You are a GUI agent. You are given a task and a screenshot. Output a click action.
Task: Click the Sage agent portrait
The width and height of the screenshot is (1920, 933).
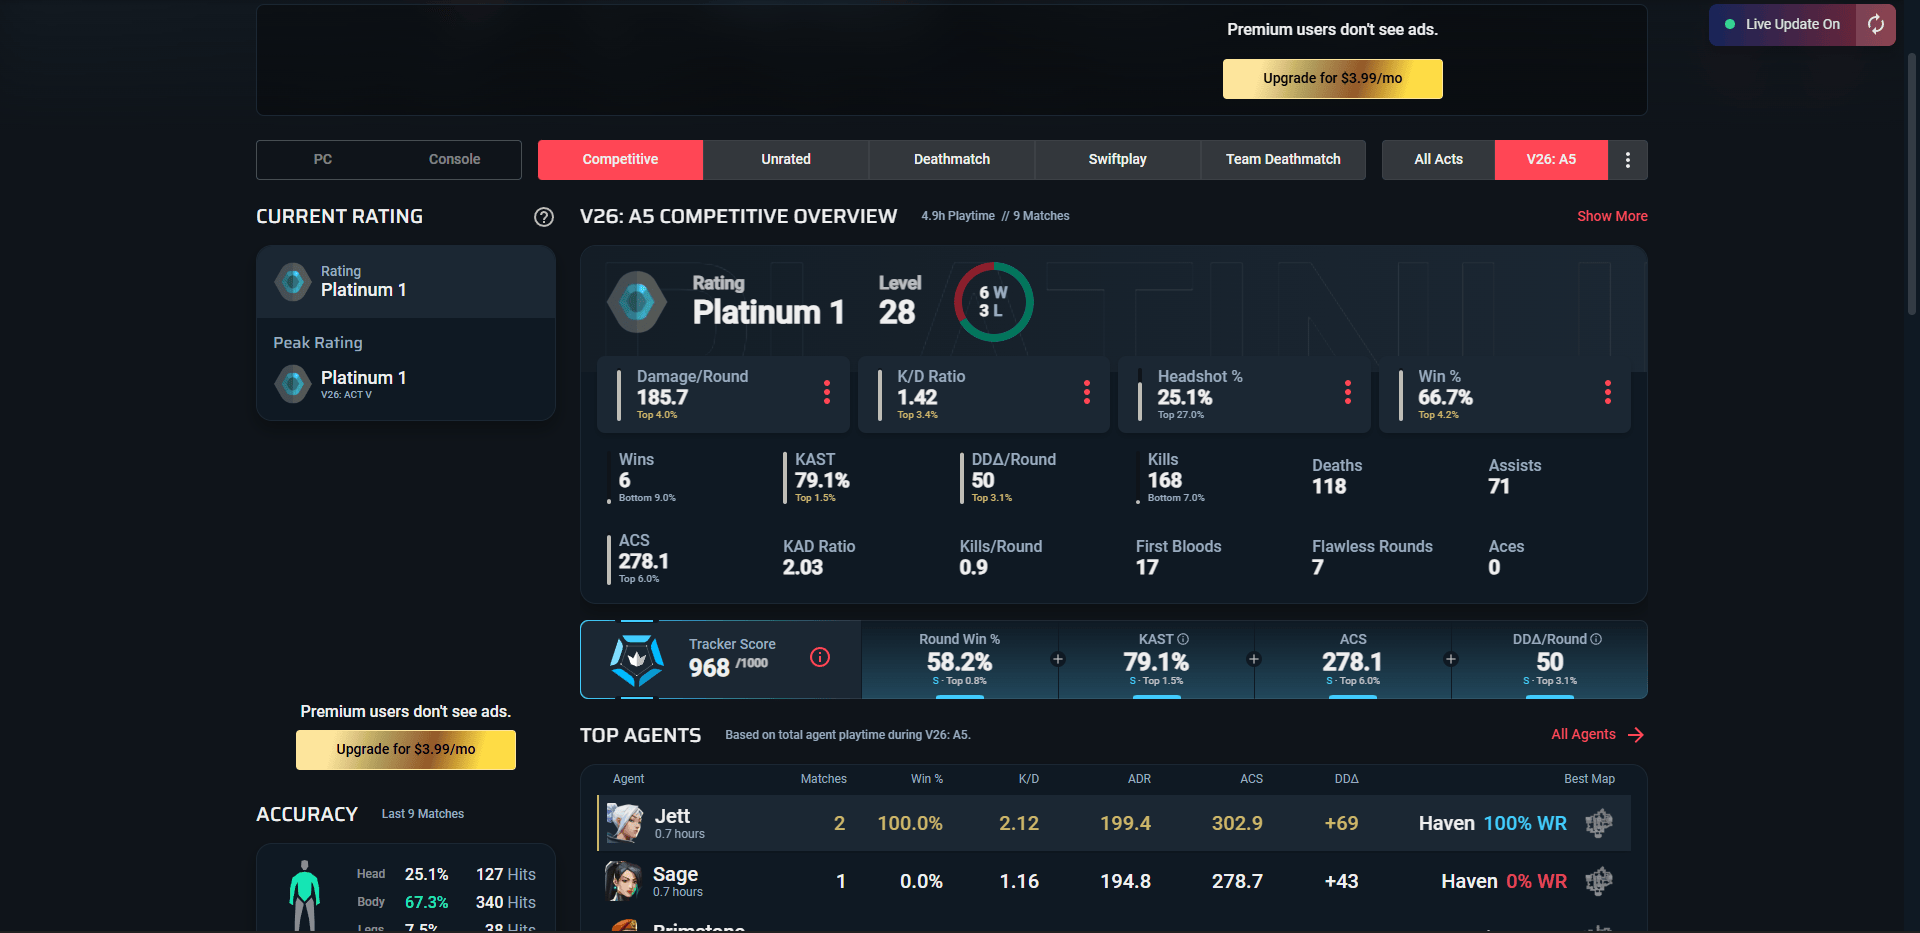[x=623, y=881]
